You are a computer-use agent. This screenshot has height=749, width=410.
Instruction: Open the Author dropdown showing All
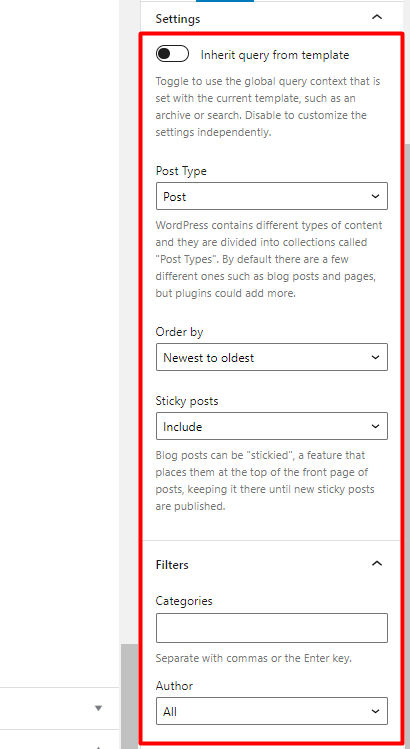tap(271, 711)
